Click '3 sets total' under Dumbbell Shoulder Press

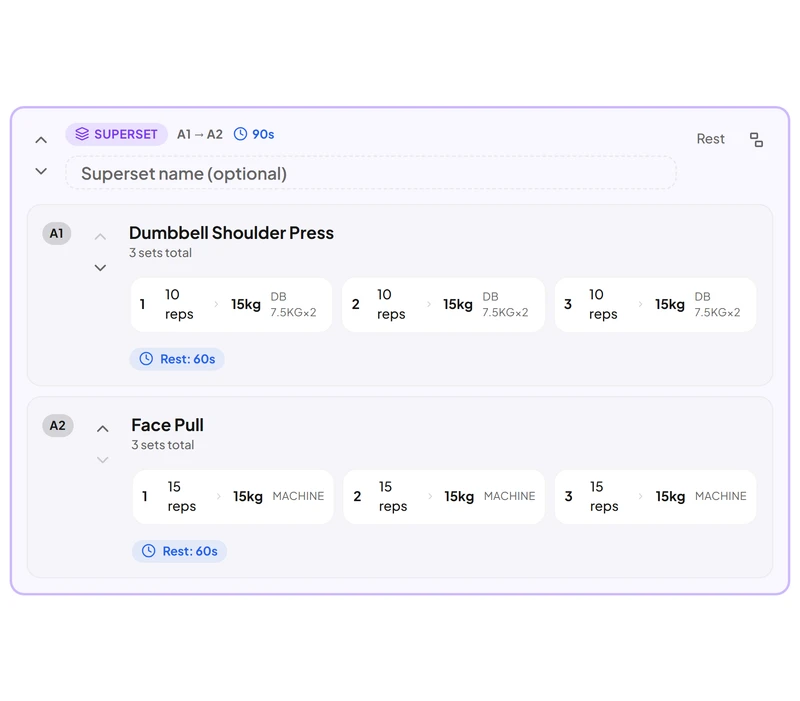coord(161,253)
